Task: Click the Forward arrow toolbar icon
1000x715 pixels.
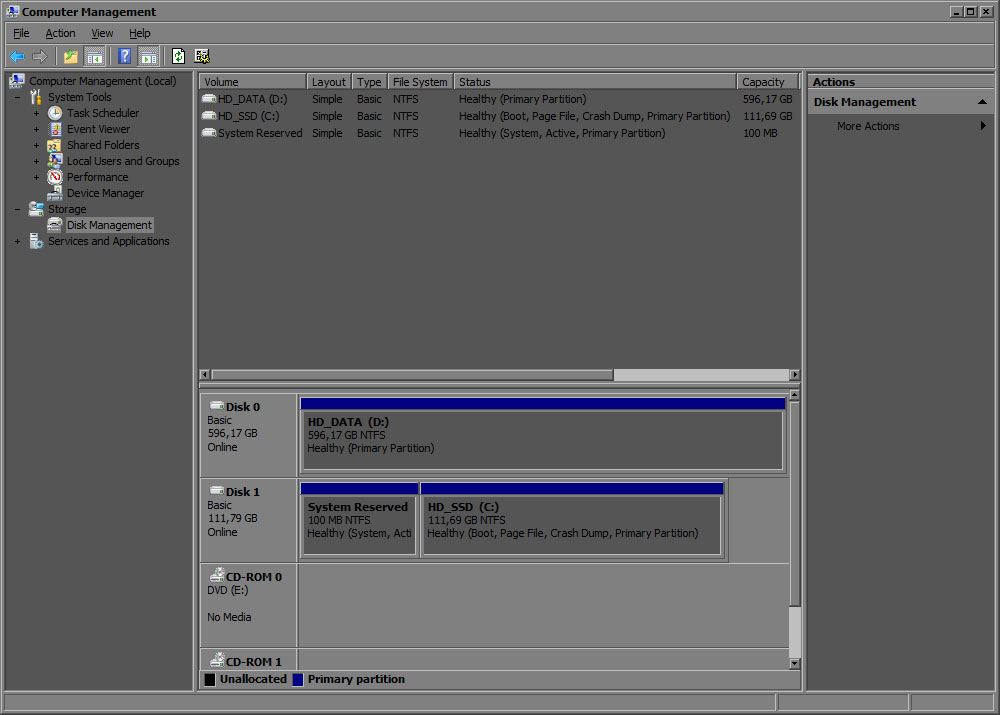Action: tap(40, 57)
